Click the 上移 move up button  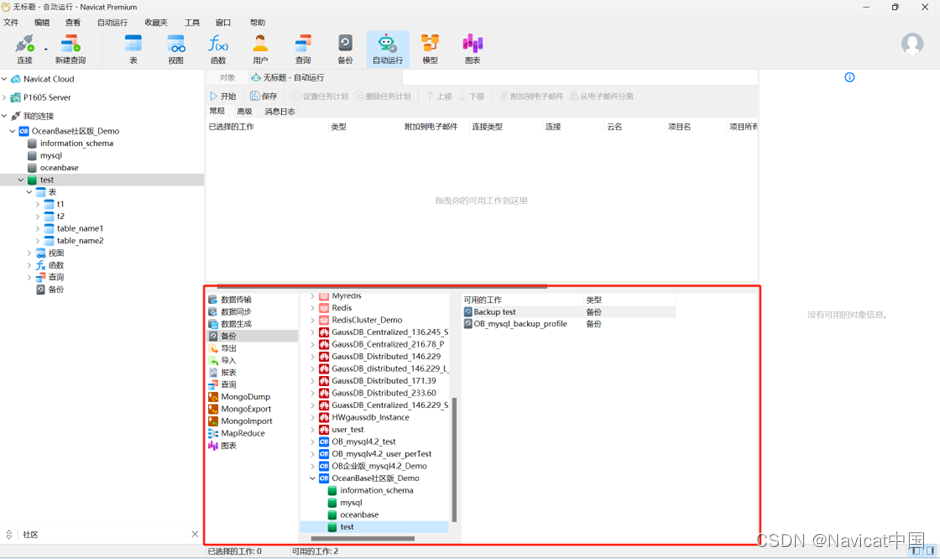tap(439, 96)
